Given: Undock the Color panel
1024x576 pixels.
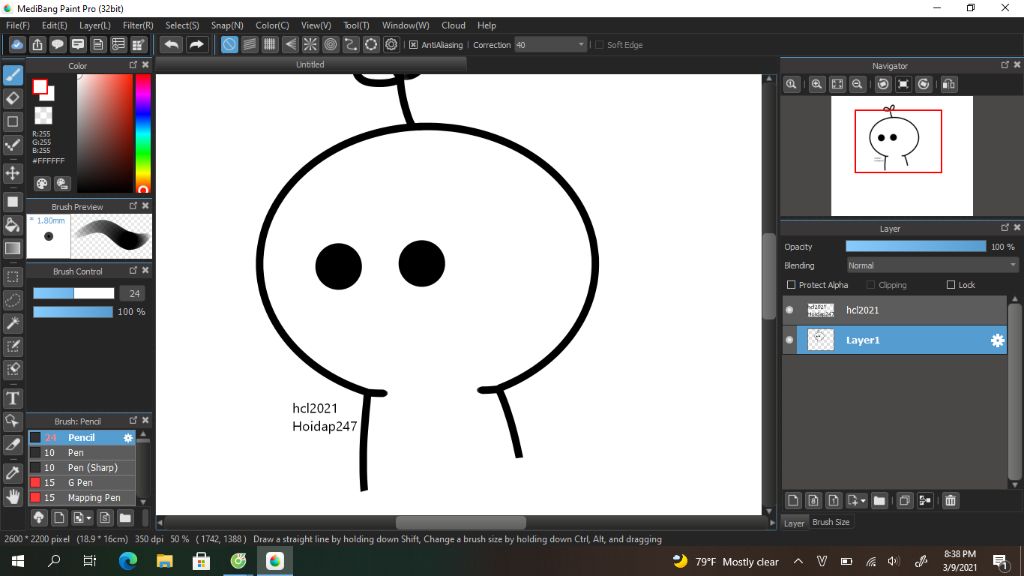Looking at the screenshot, I should [x=133, y=65].
